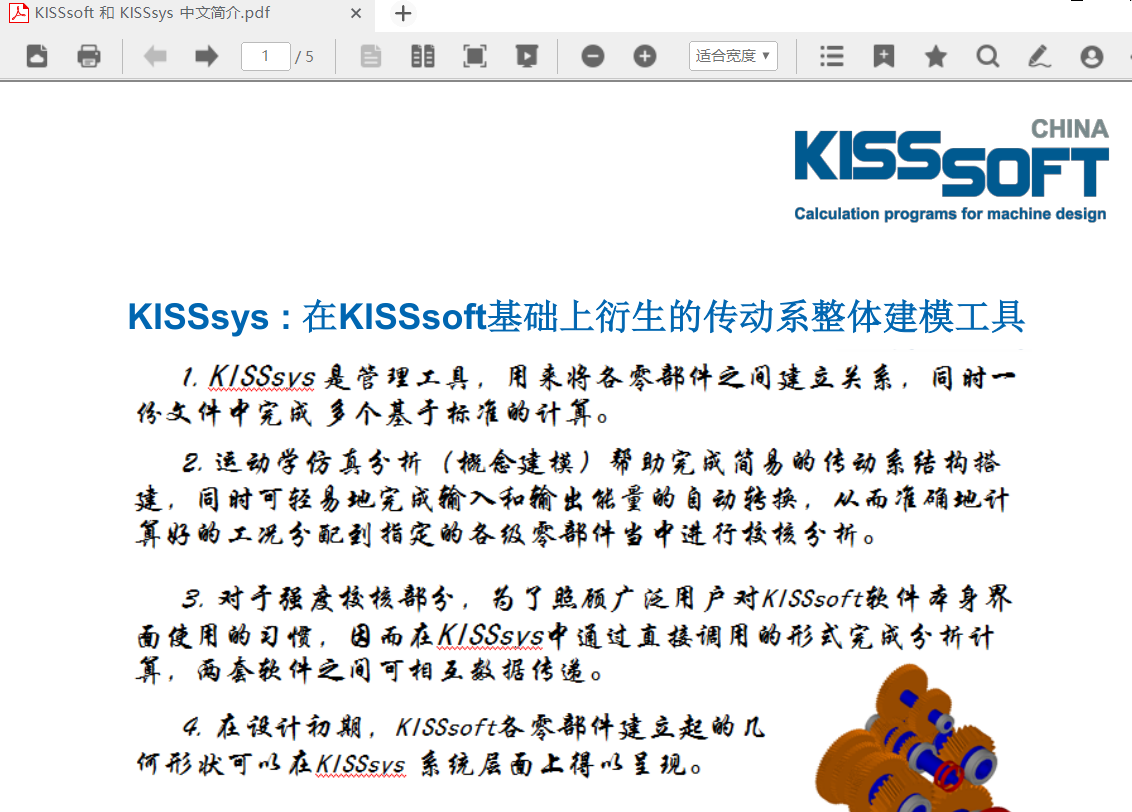
Task: Select the pen annotate tool
Action: pyautogui.click(x=1040, y=56)
